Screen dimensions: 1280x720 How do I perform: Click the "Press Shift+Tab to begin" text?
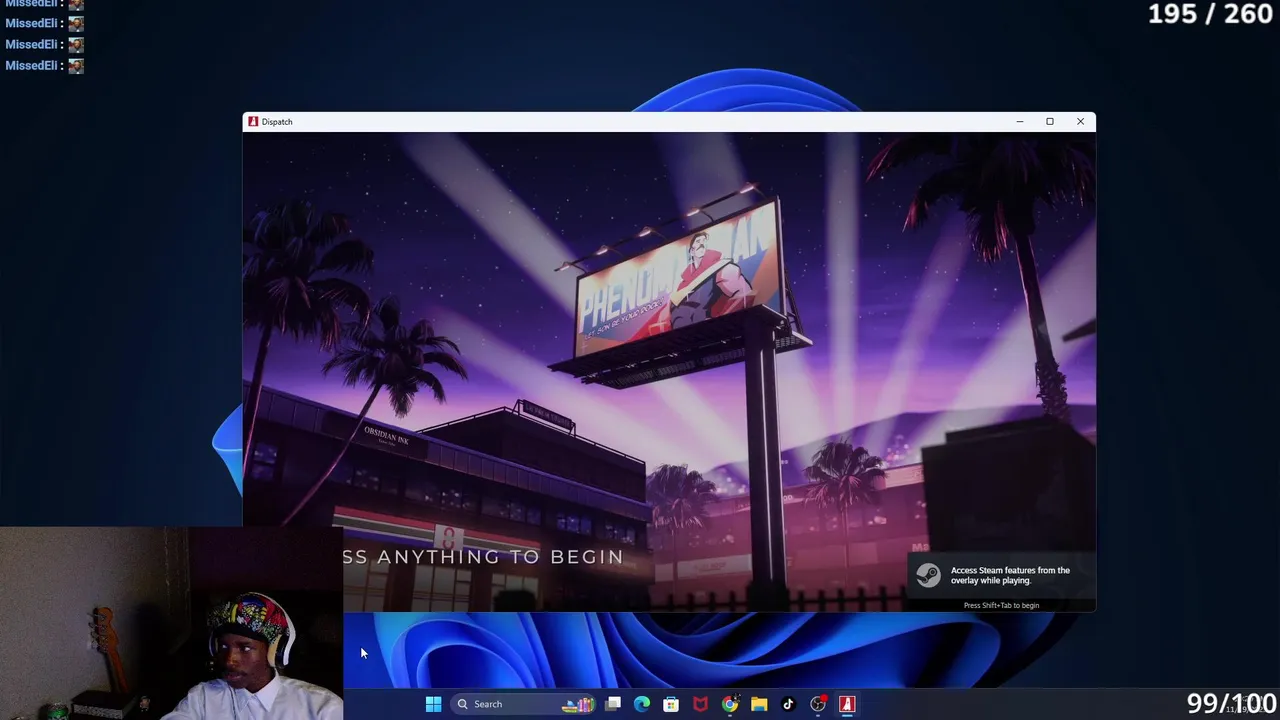[1001, 605]
